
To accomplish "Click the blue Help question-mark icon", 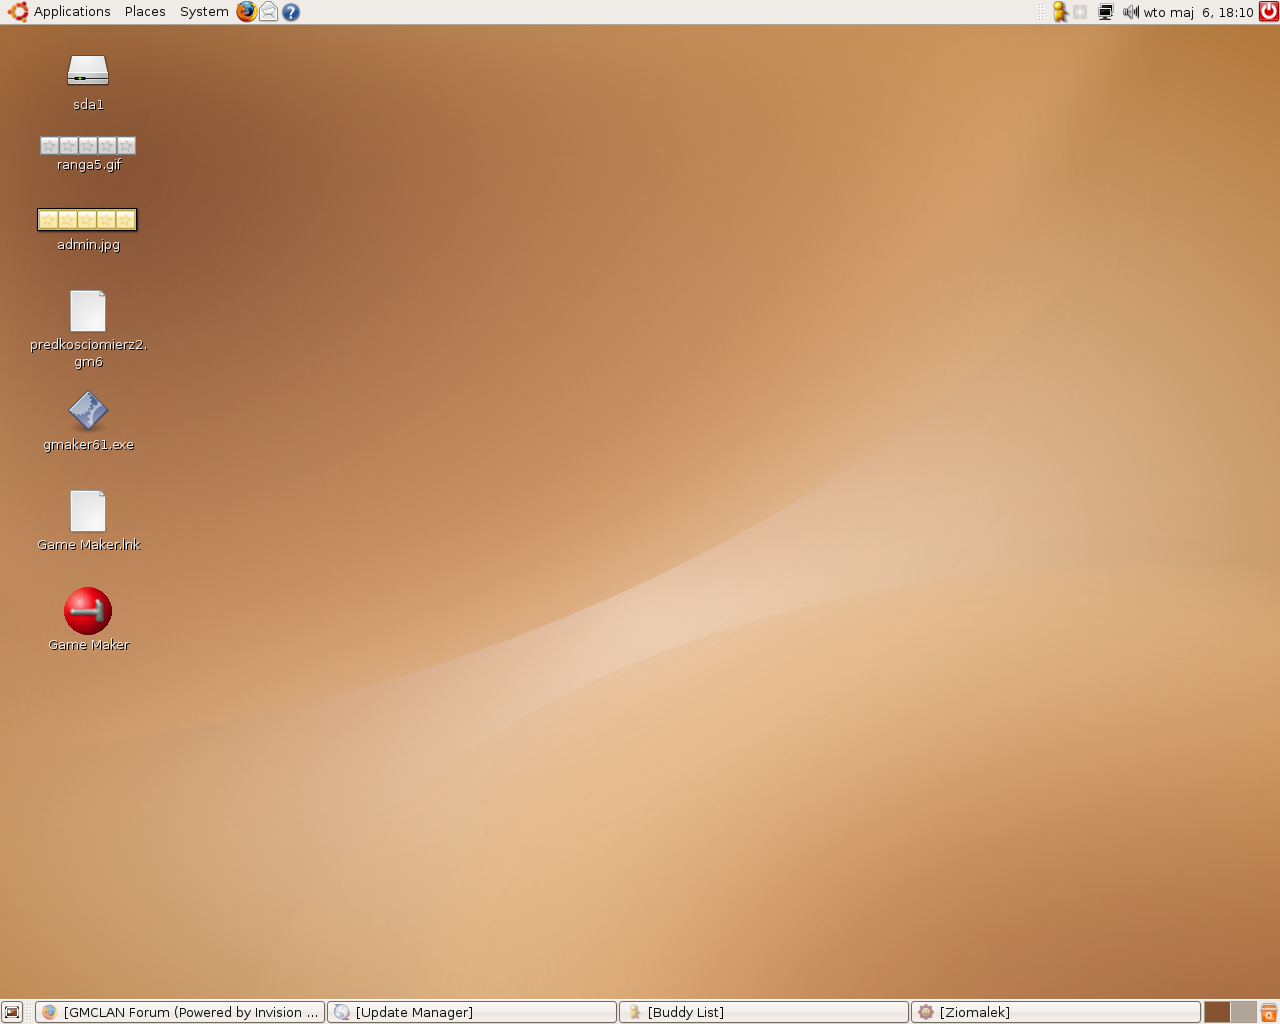I will (x=291, y=12).
